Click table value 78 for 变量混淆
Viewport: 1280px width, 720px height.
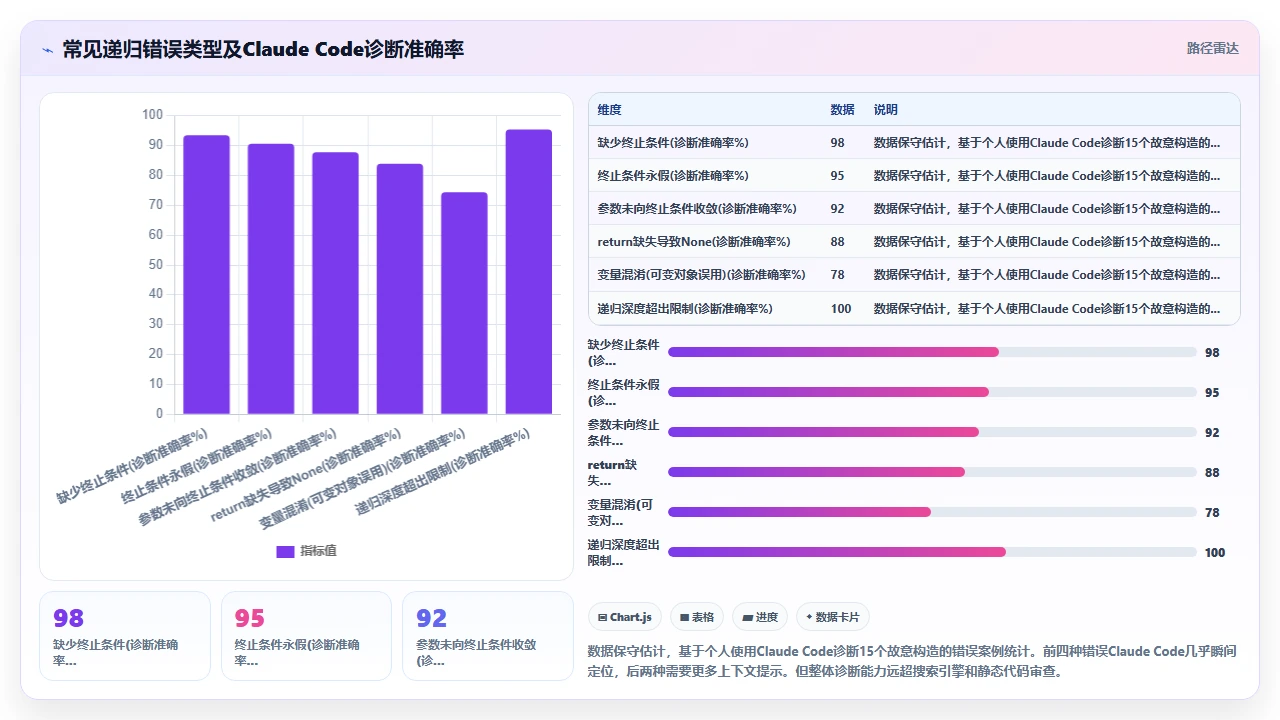pyautogui.click(x=837, y=275)
